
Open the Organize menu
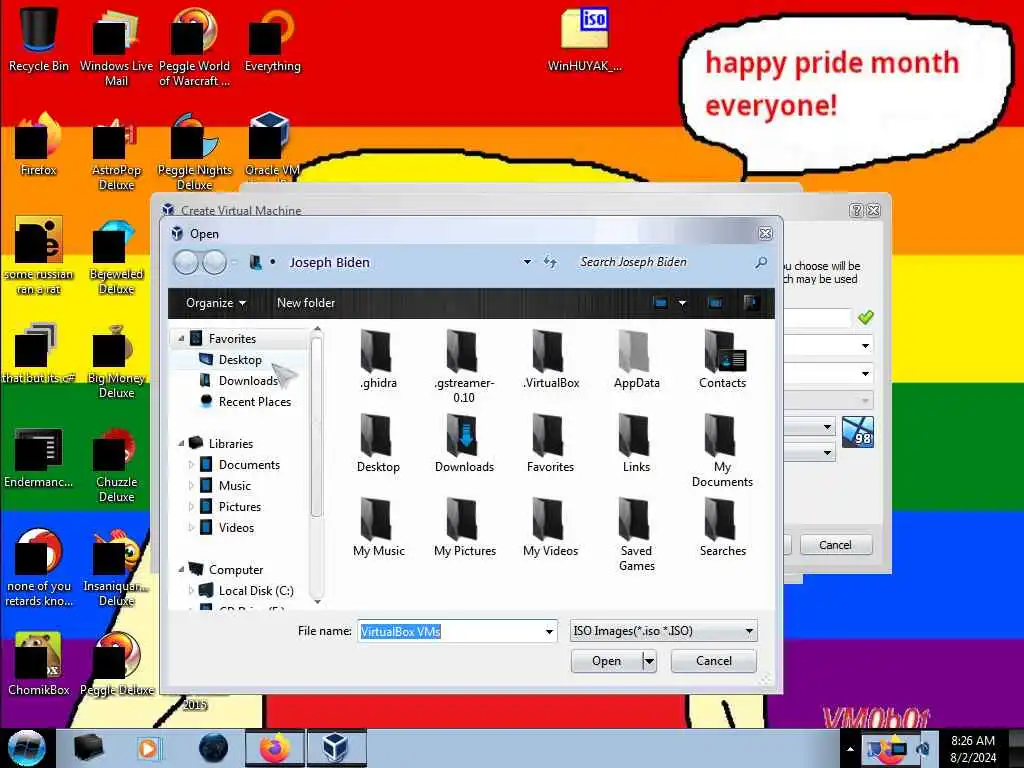pos(216,303)
